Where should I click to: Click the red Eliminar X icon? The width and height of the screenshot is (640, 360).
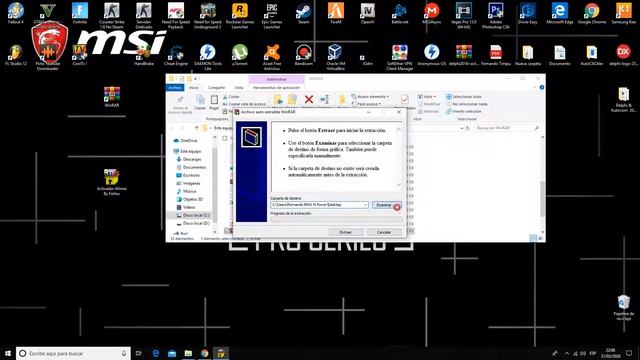click(309, 99)
